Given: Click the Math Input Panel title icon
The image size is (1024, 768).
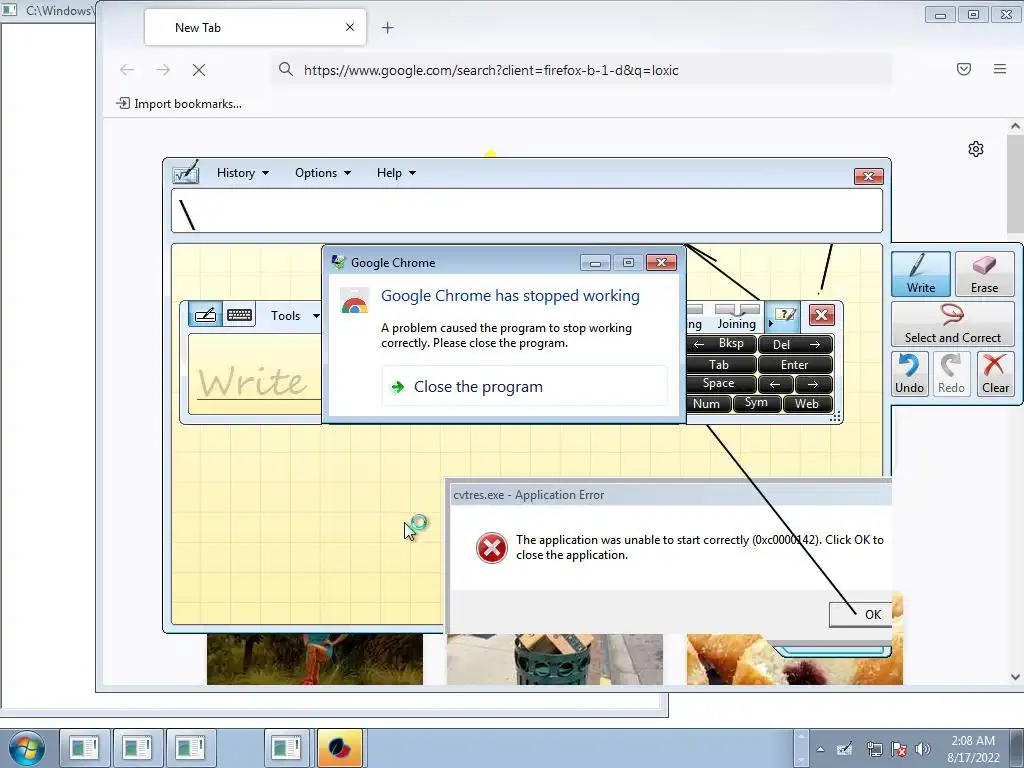Looking at the screenshot, I should [x=186, y=173].
